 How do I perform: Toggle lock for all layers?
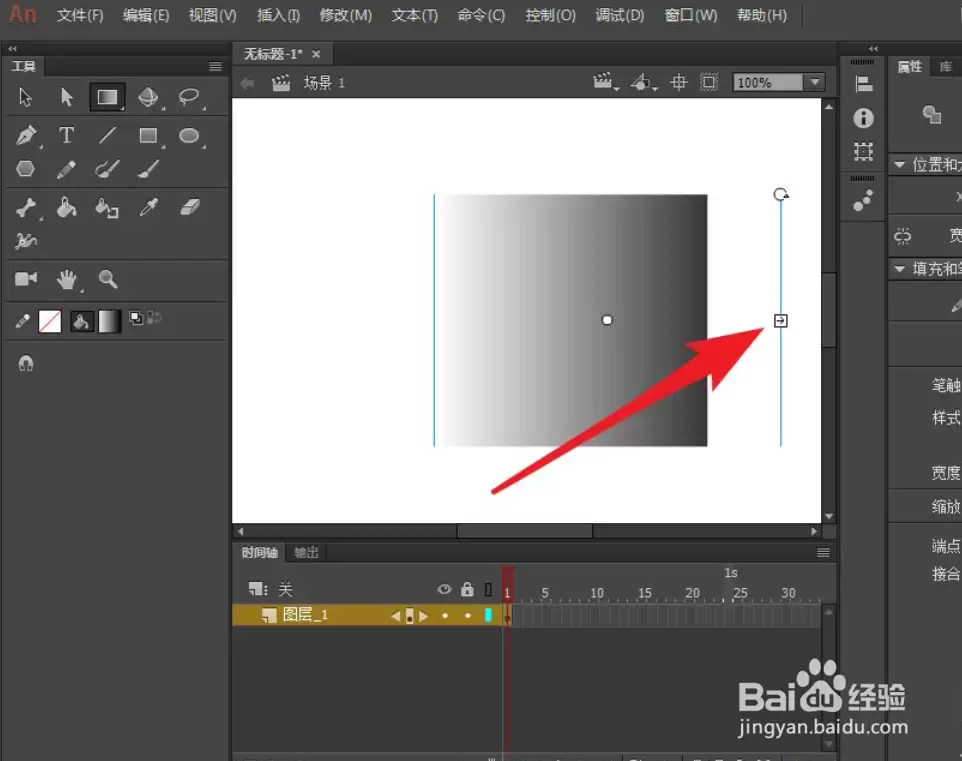(468, 589)
